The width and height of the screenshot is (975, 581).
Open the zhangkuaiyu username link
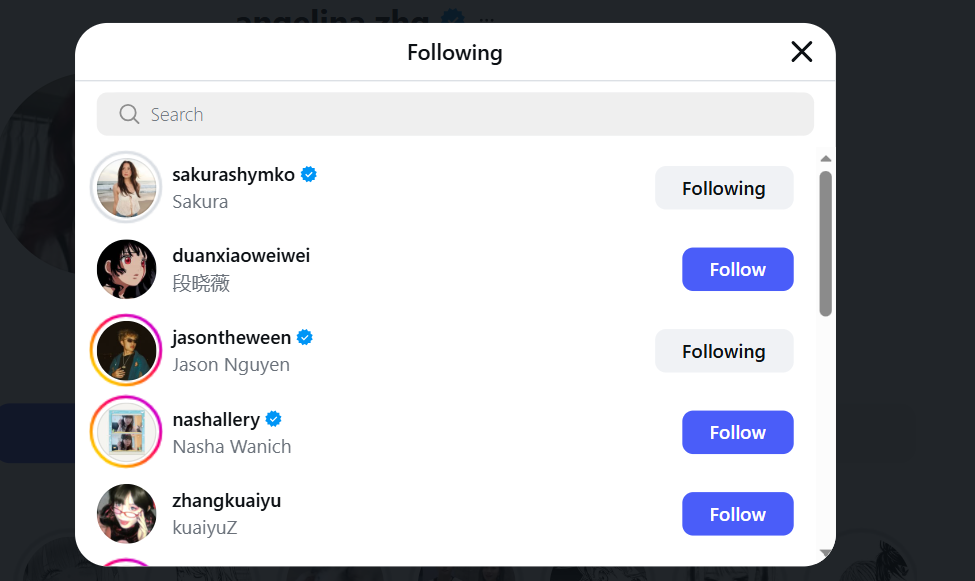(x=226, y=501)
